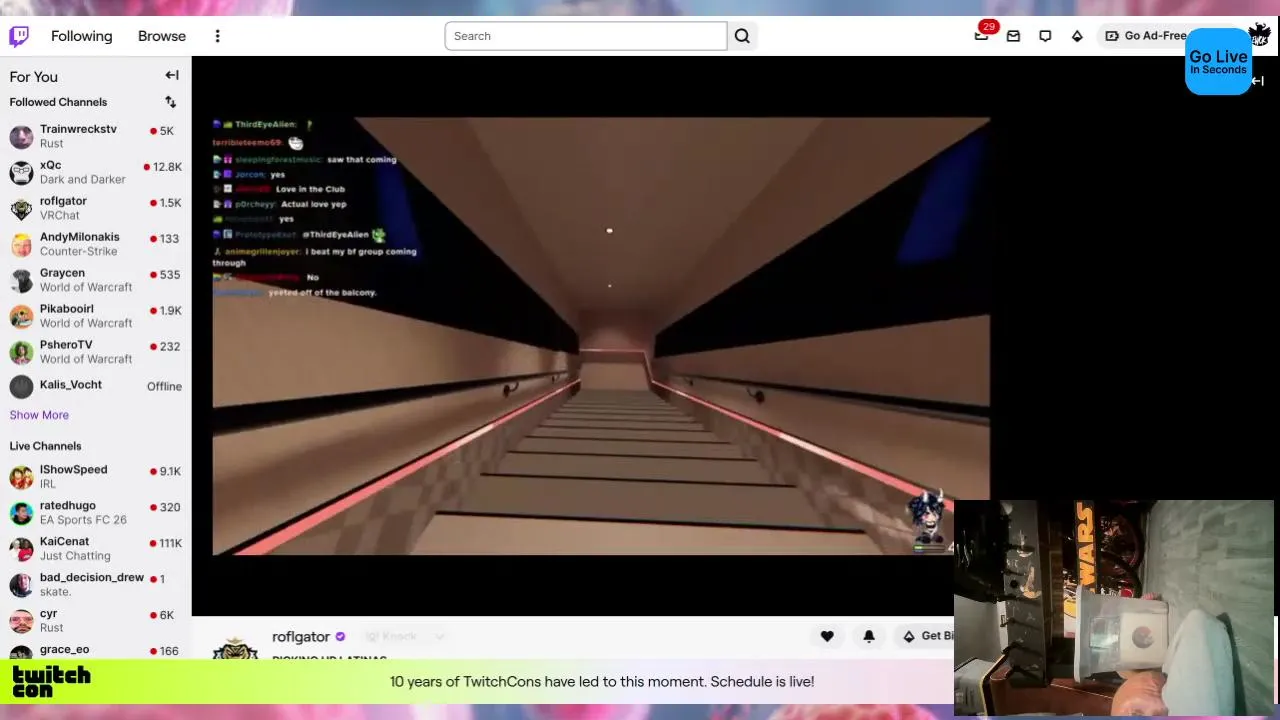Toggle follow heart button
The width and height of the screenshot is (1280, 720).
pyautogui.click(x=827, y=636)
